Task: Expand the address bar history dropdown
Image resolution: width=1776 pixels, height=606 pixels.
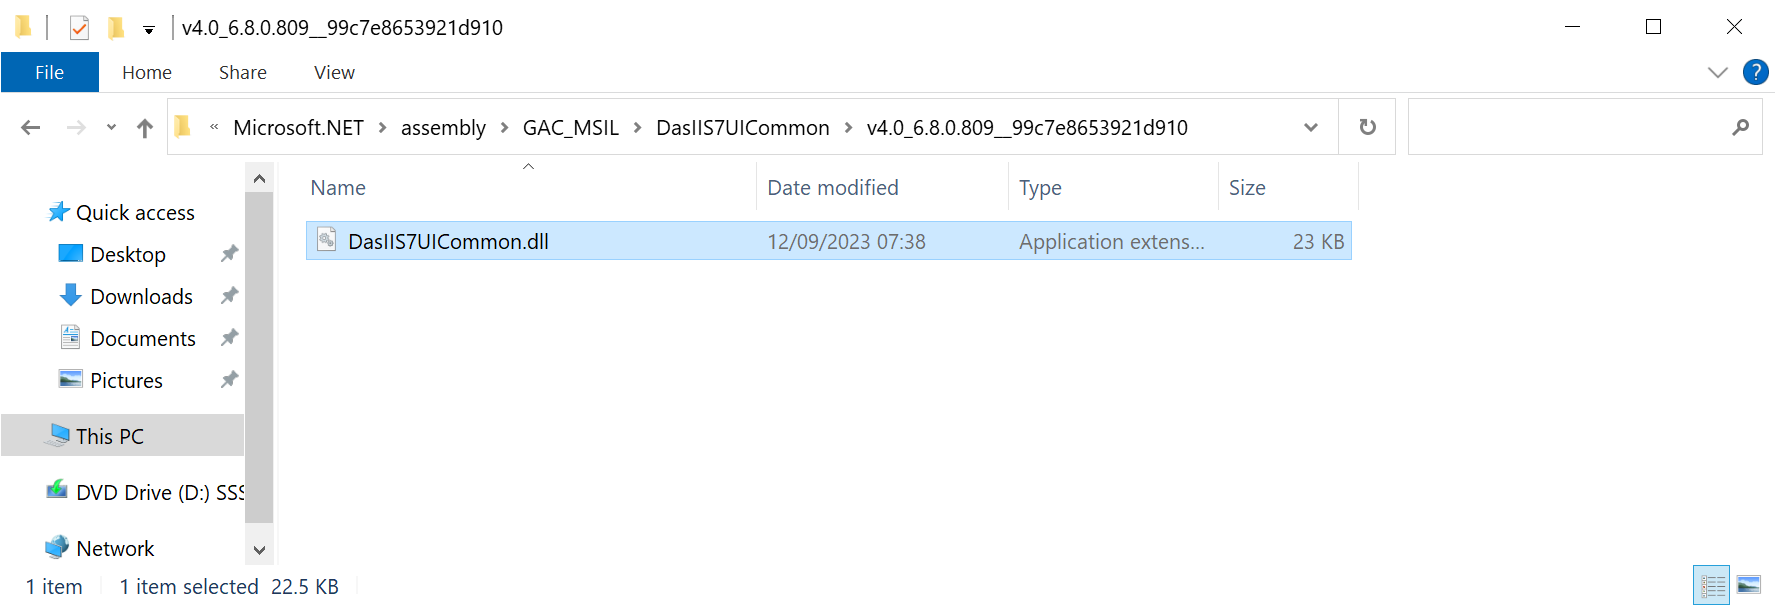Action: point(1310,128)
